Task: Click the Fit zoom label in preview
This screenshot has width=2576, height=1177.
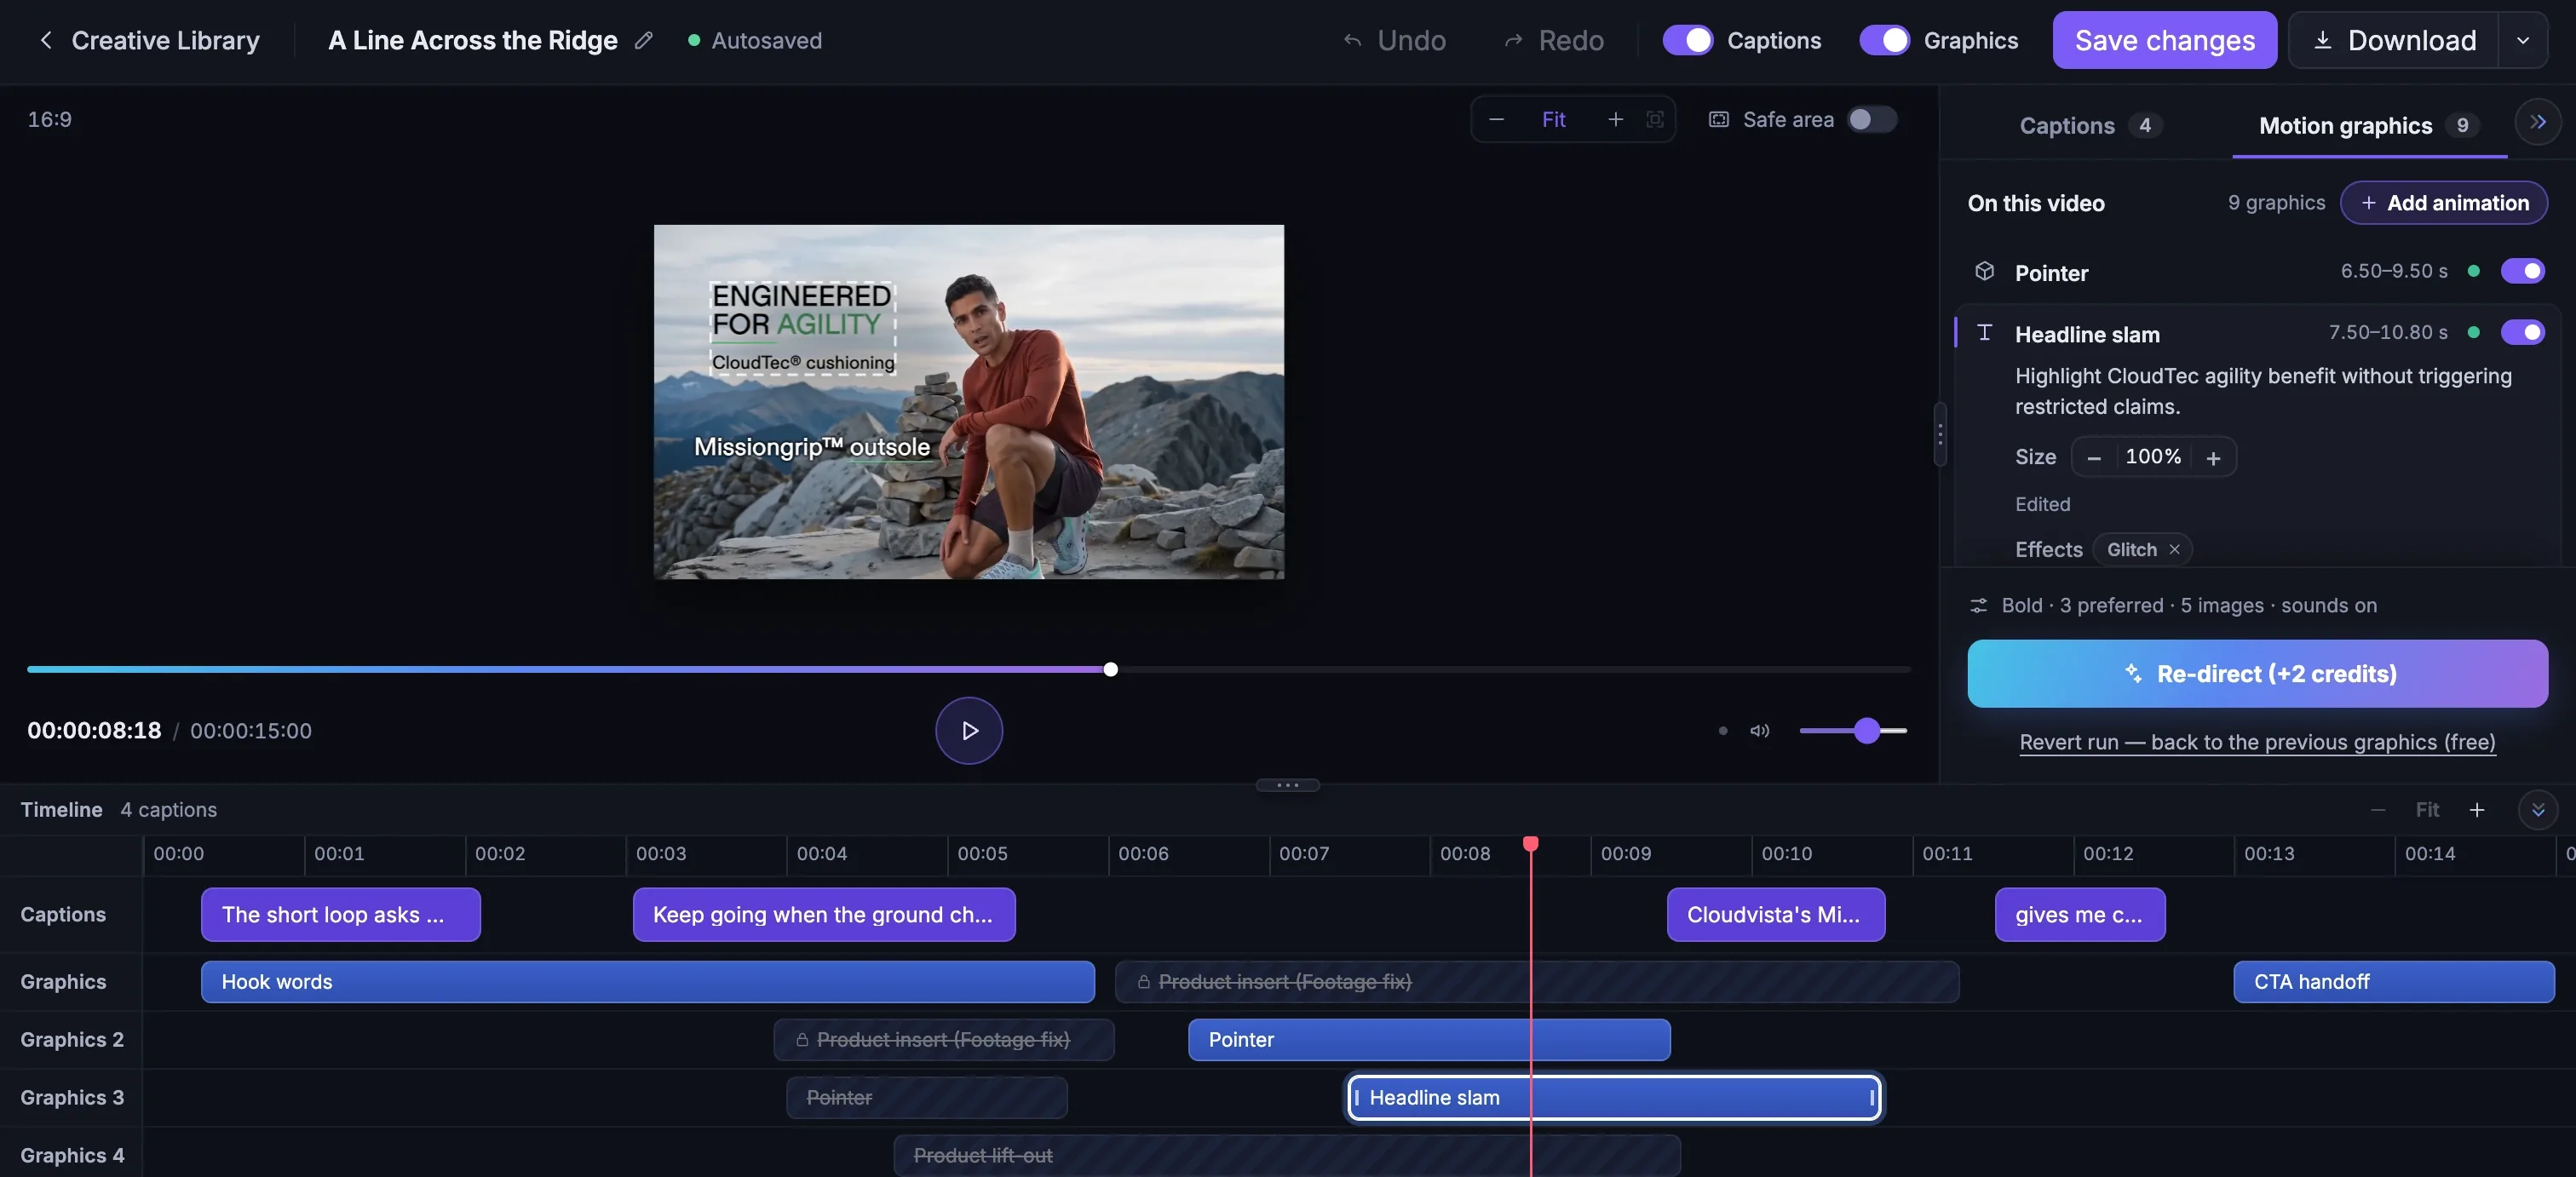Action: tap(1553, 119)
